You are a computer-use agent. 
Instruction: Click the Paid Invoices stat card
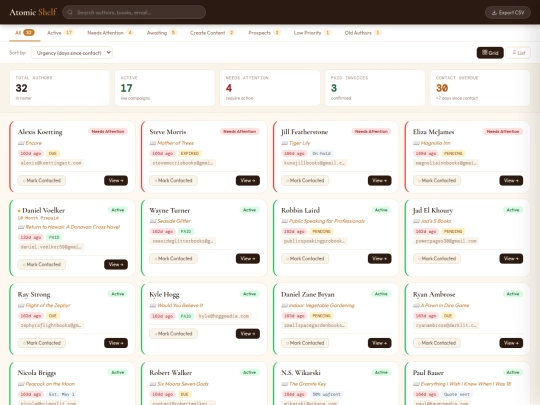pyautogui.click(x=375, y=88)
